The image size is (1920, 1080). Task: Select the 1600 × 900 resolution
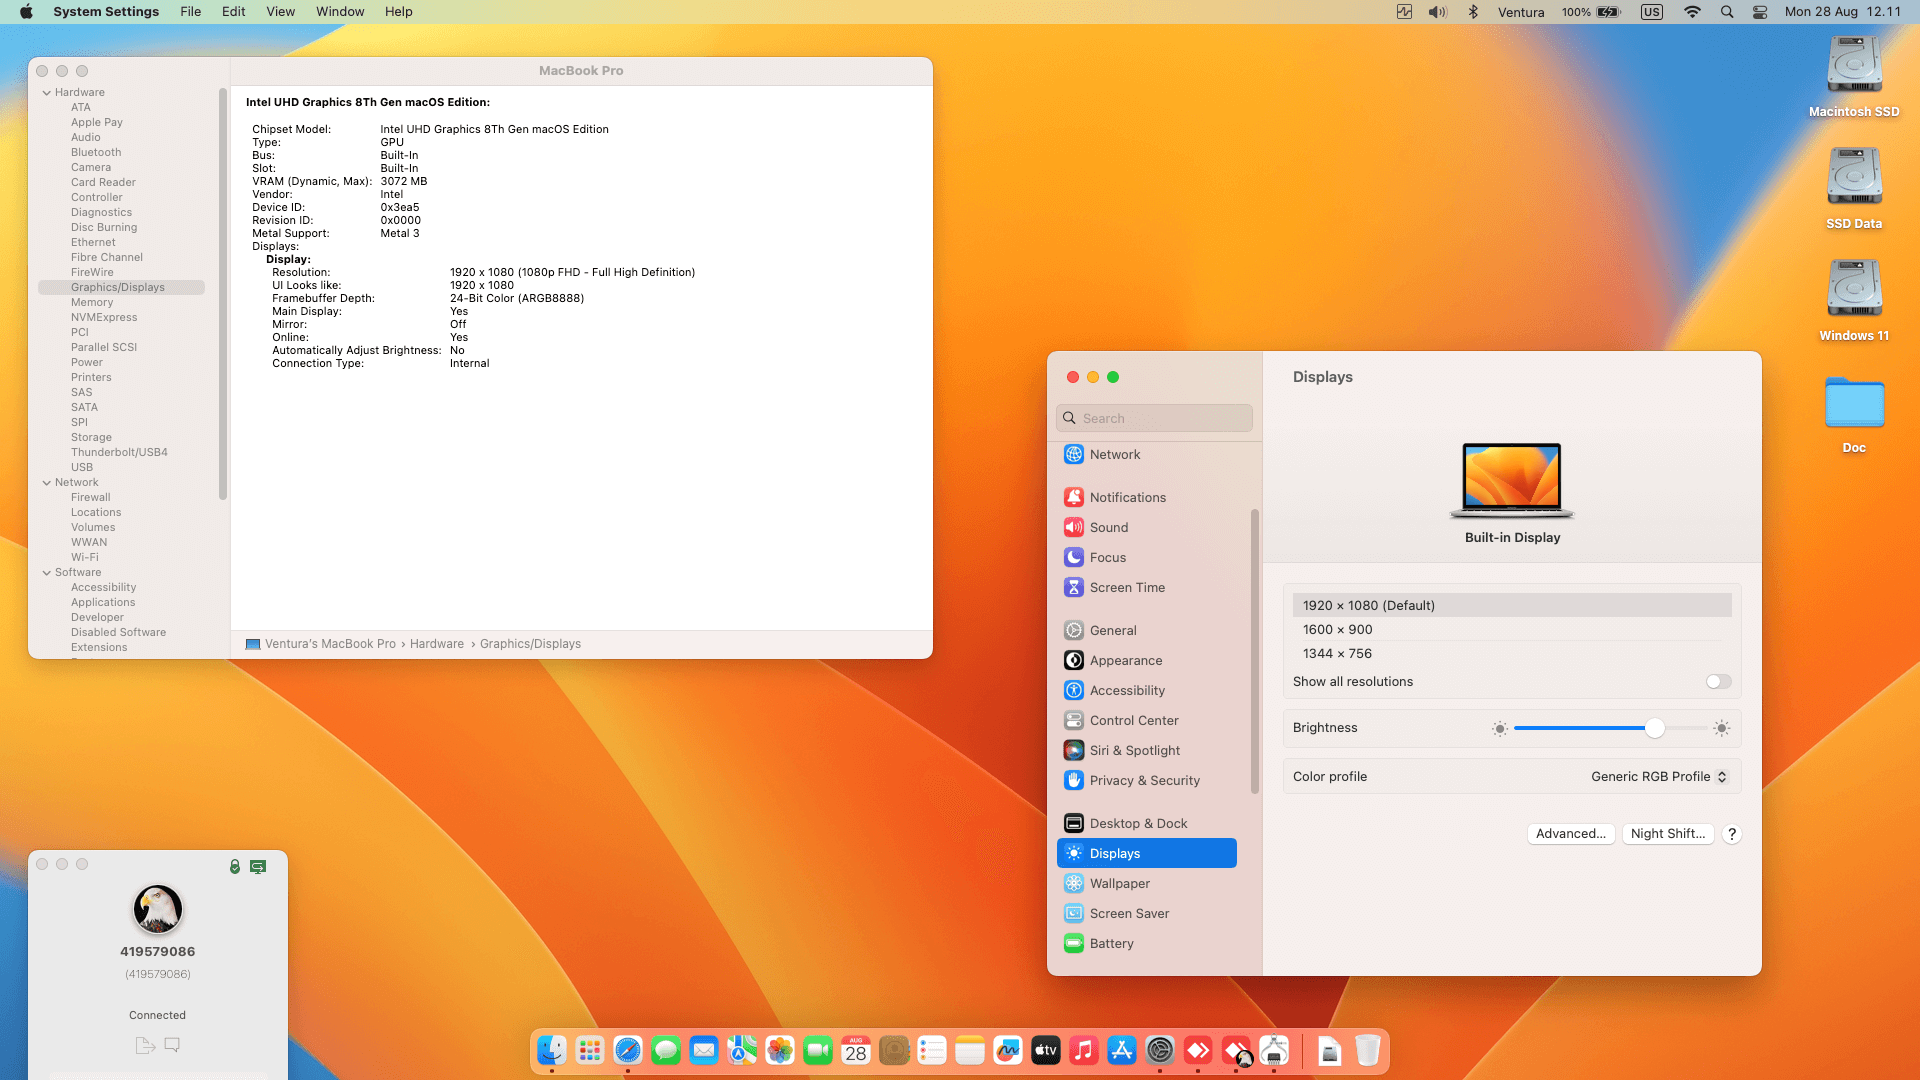(1339, 629)
